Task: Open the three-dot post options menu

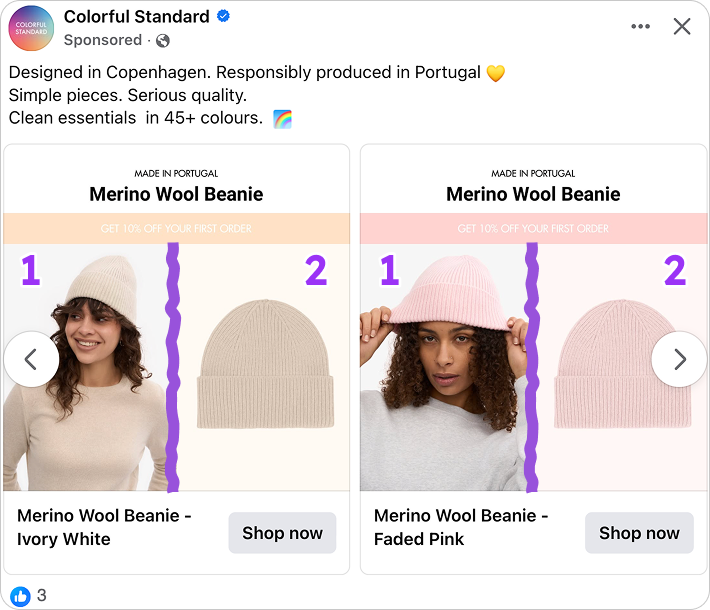Action: 641,27
